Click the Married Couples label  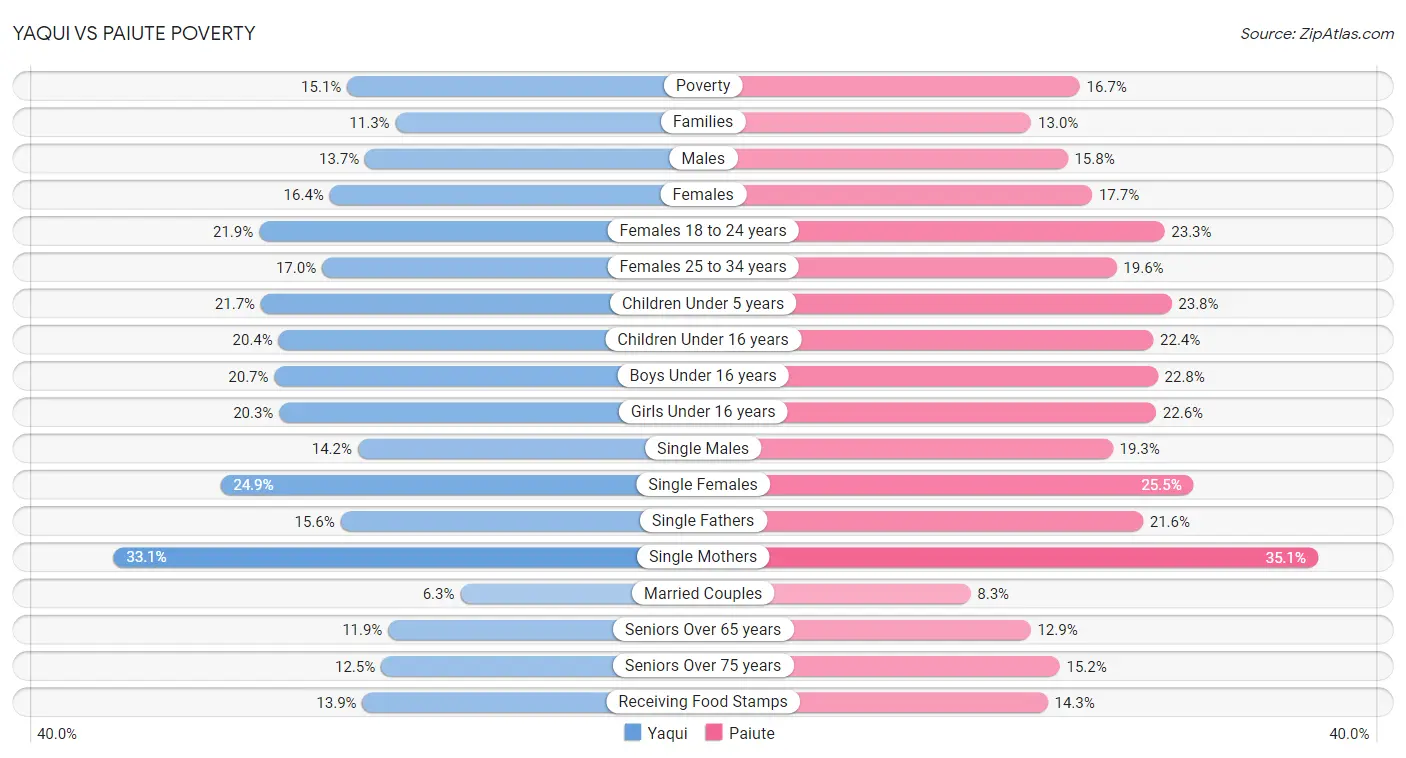point(703,593)
